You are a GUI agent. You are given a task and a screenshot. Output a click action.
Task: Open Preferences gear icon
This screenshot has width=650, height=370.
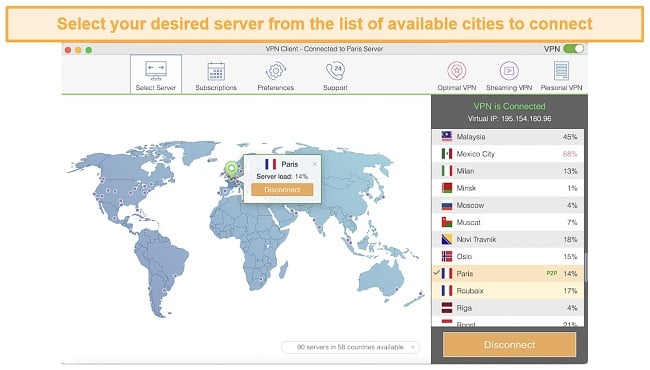[x=276, y=71]
